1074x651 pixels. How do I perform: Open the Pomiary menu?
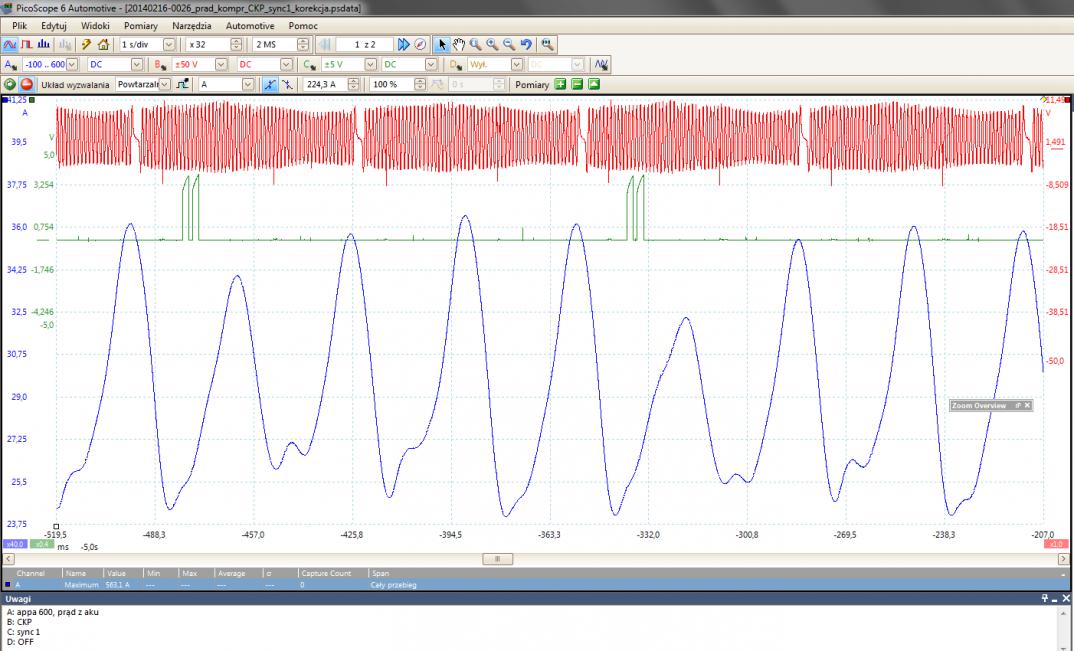(x=140, y=24)
